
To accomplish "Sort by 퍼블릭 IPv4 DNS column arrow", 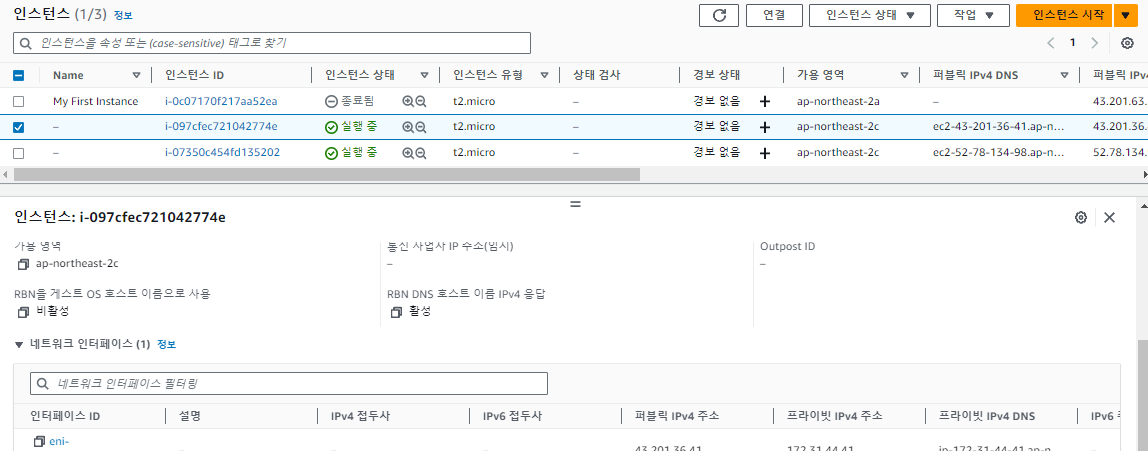I will click(1064, 75).
